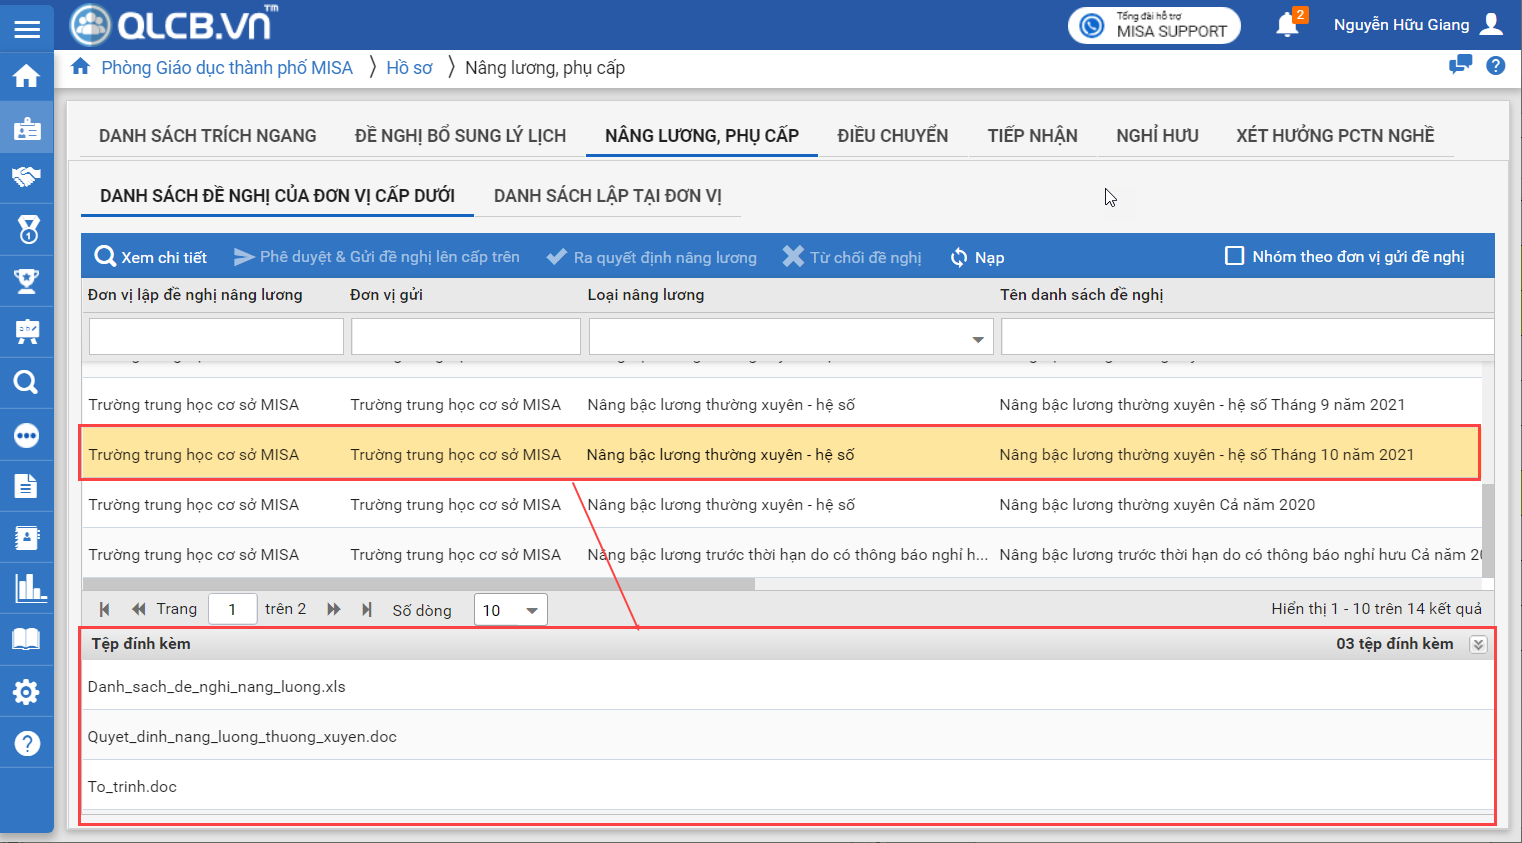Click the handshake icon in sidebar

[27, 178]
